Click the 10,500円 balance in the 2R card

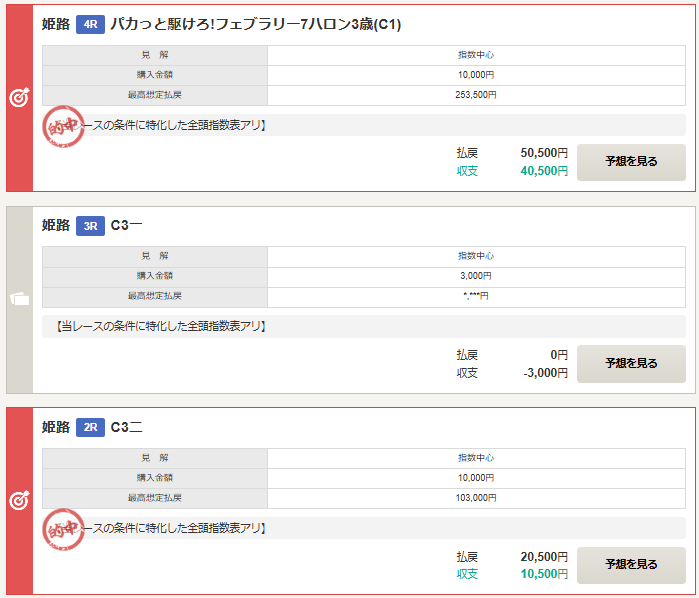[544, 574]
